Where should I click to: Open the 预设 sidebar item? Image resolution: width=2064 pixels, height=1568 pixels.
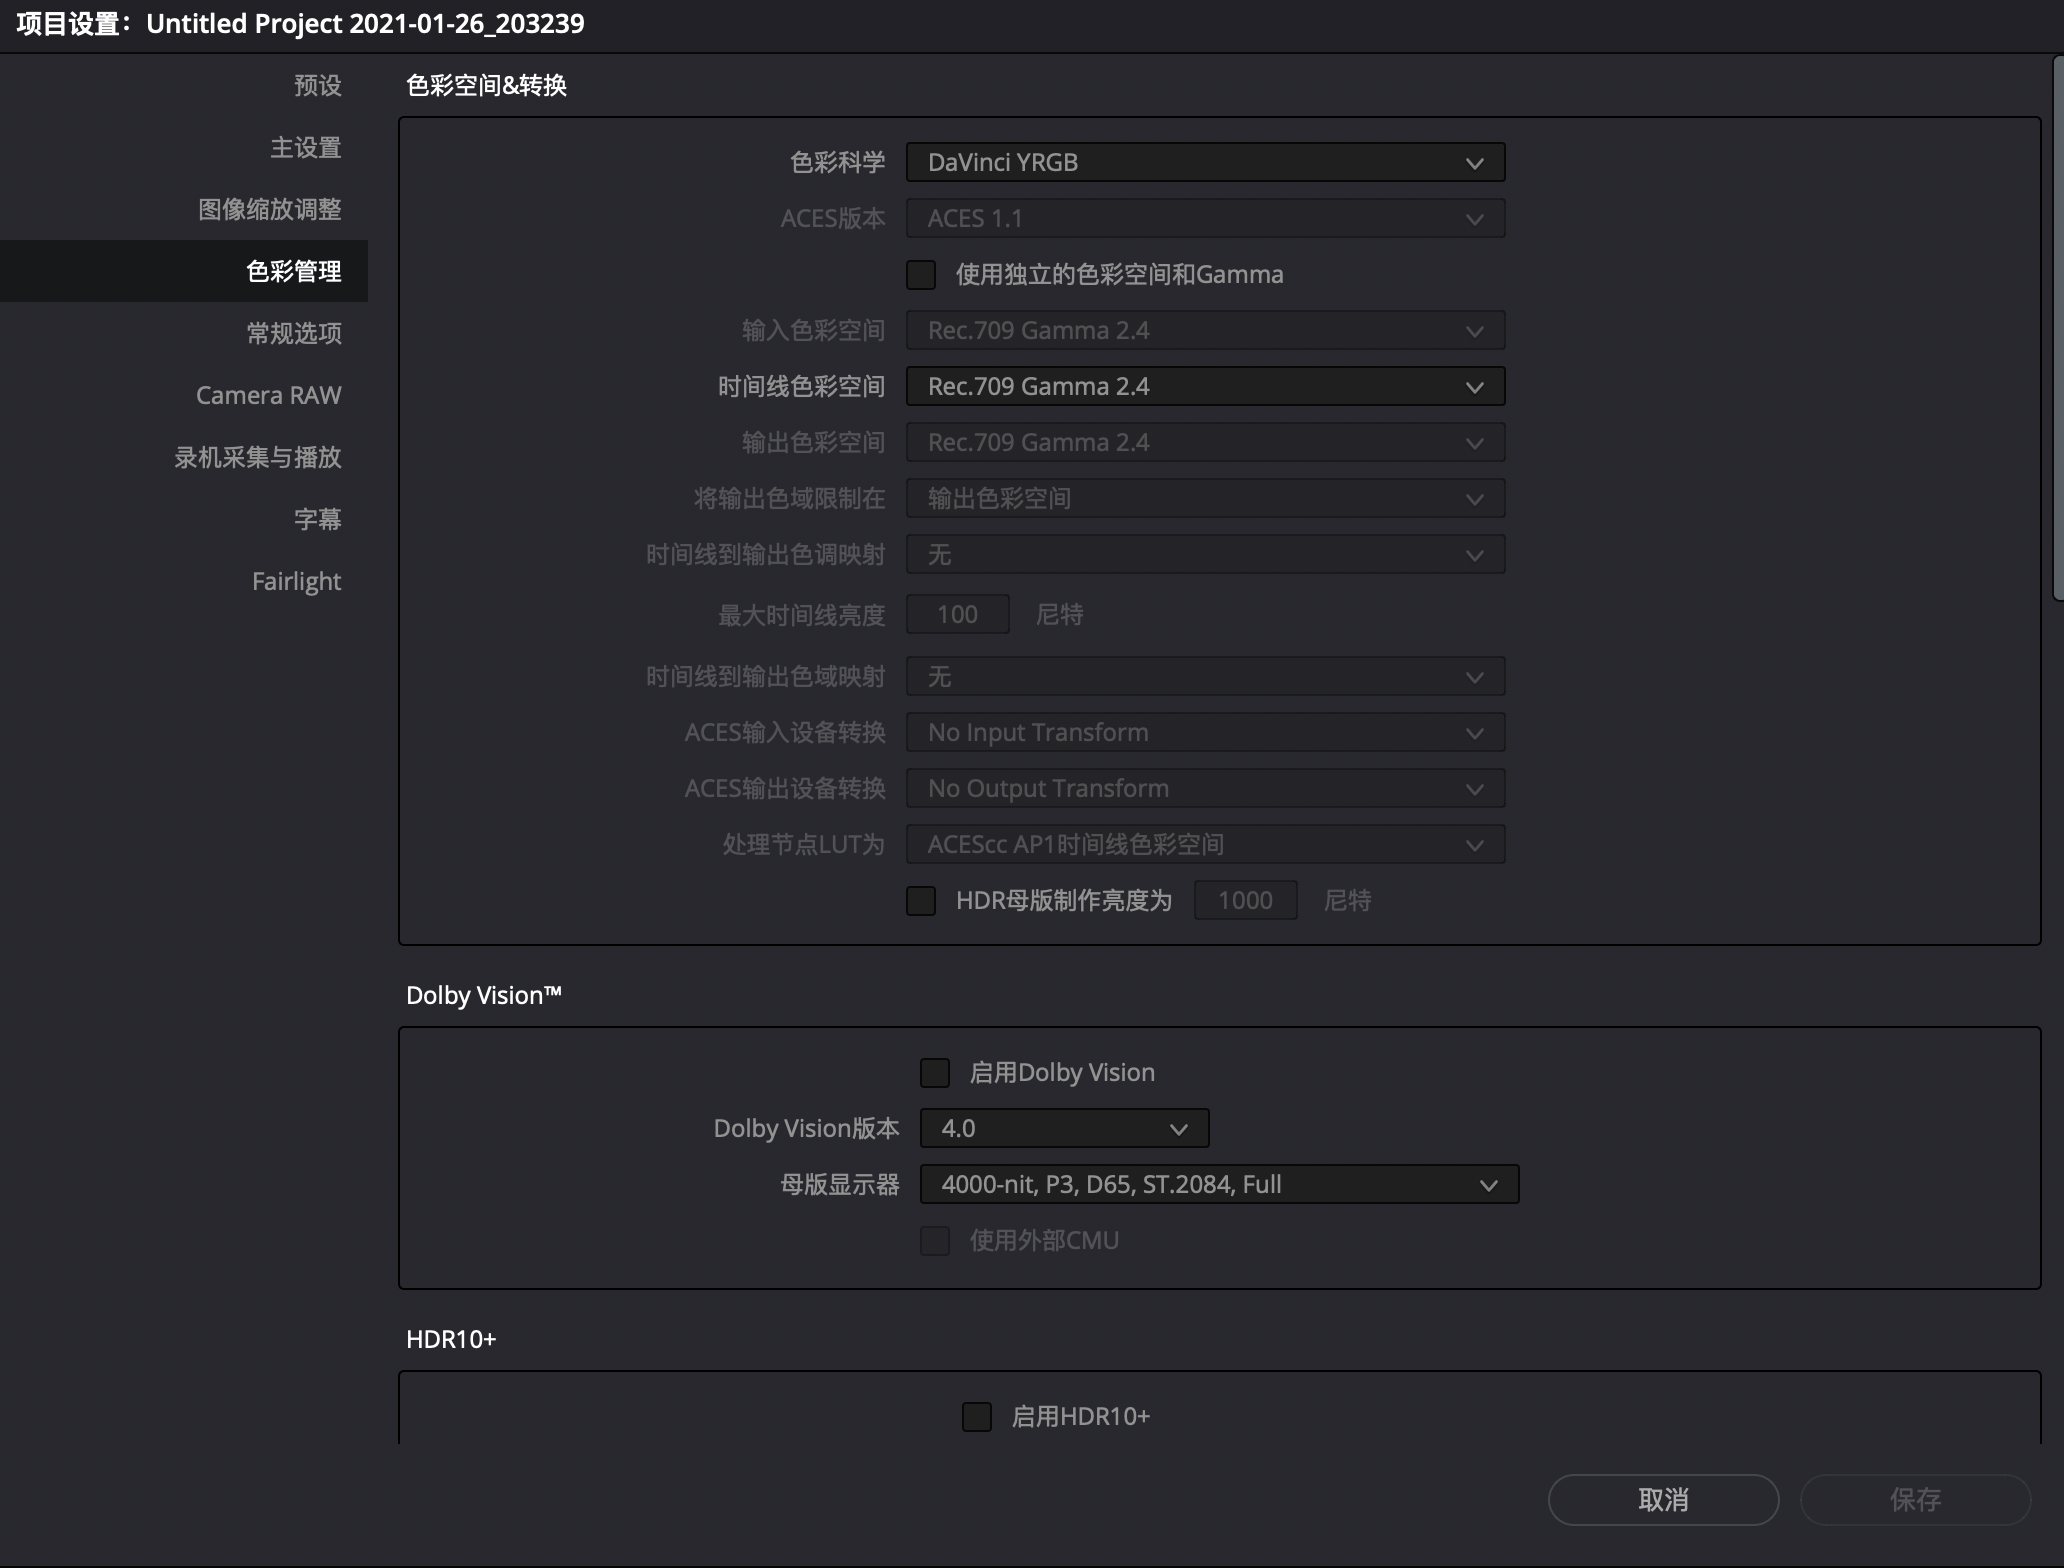tap(317, 85)
